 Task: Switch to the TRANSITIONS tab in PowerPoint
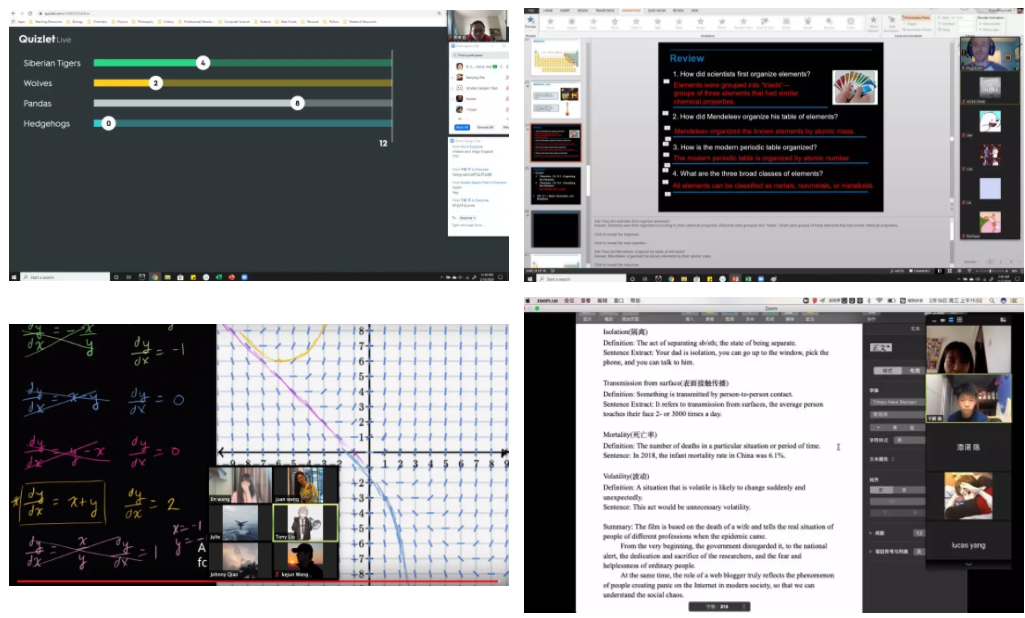[x=605, y=10]
